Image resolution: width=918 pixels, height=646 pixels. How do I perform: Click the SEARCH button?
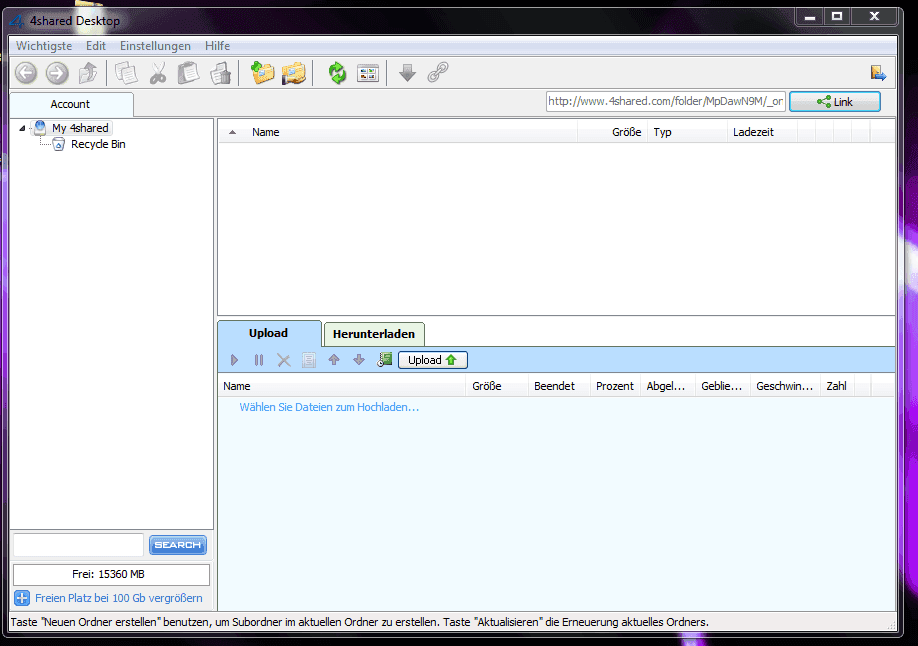pos(177,545)
